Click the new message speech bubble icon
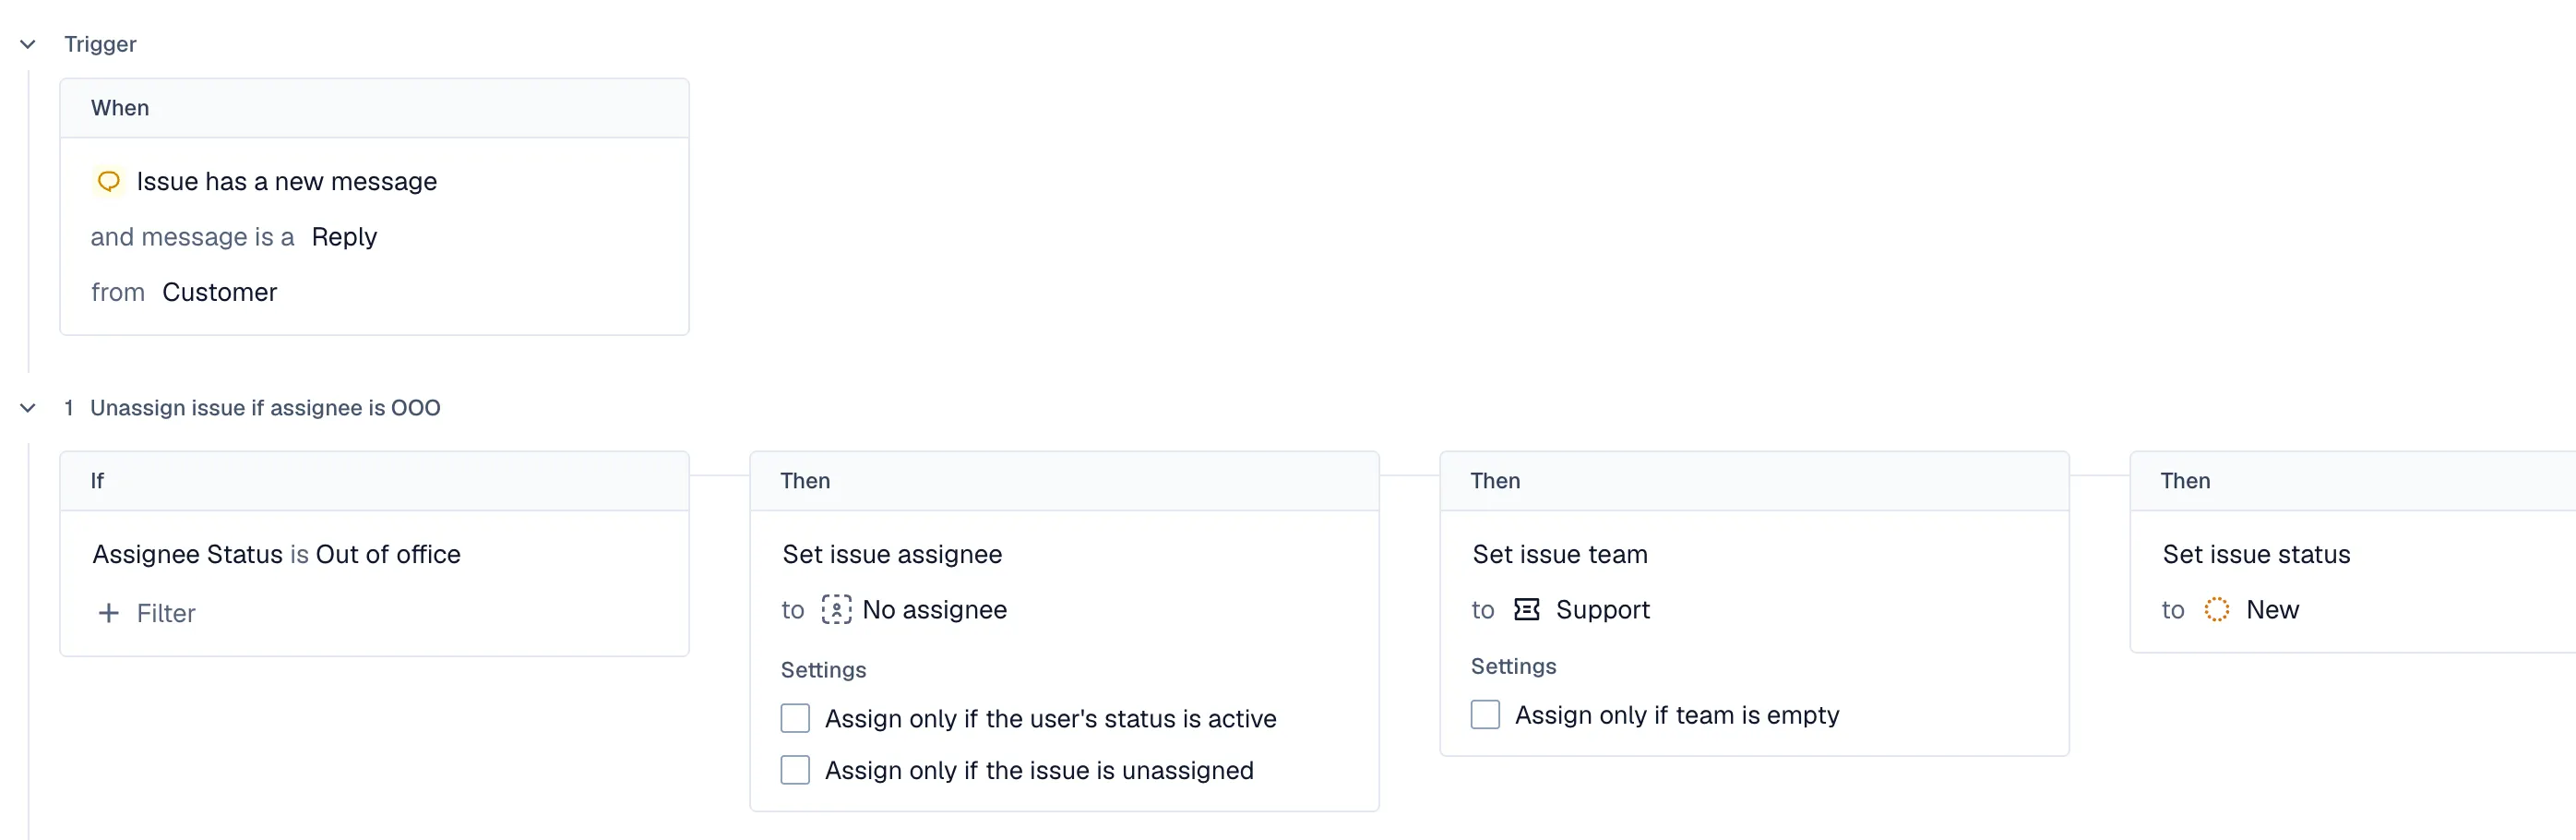The image size is (2576, 840). coord(108,181)
